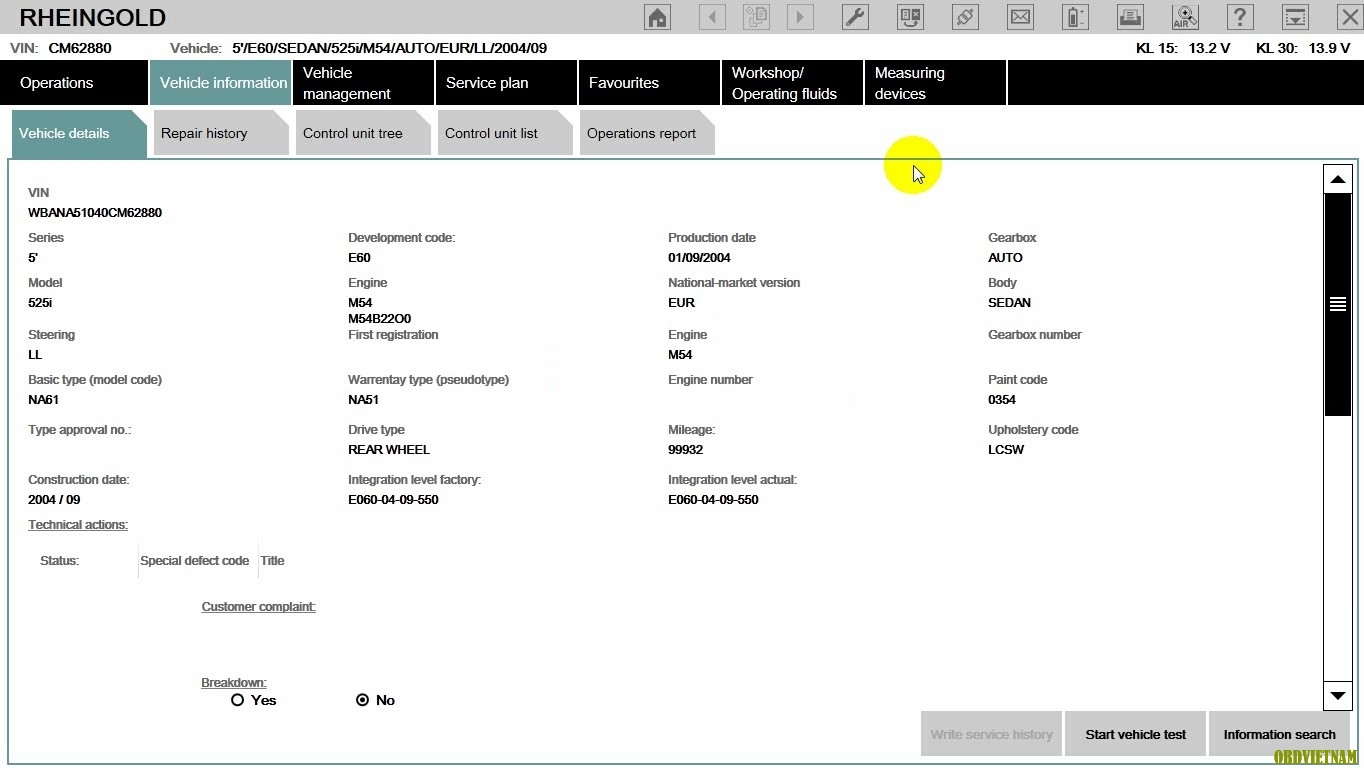Open the AIR search icon
This screenshot has height=768, width=1364.
pos(1185,17)
